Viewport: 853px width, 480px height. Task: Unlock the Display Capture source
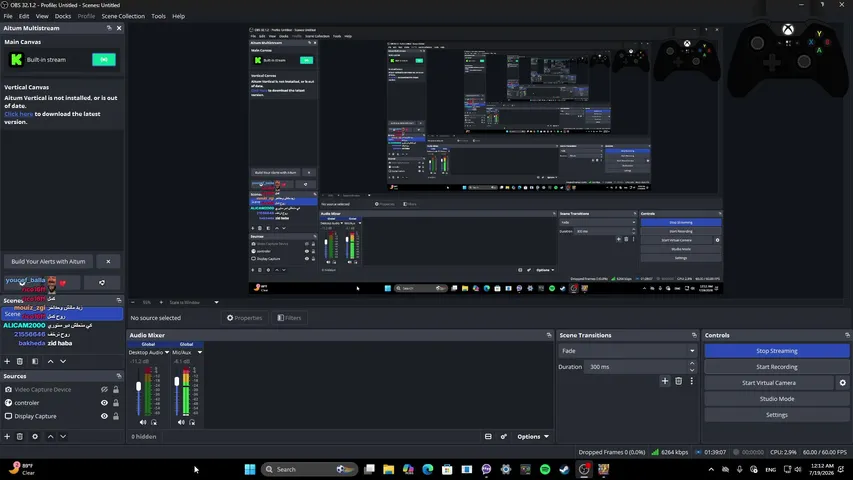click(x=116, y=416)
